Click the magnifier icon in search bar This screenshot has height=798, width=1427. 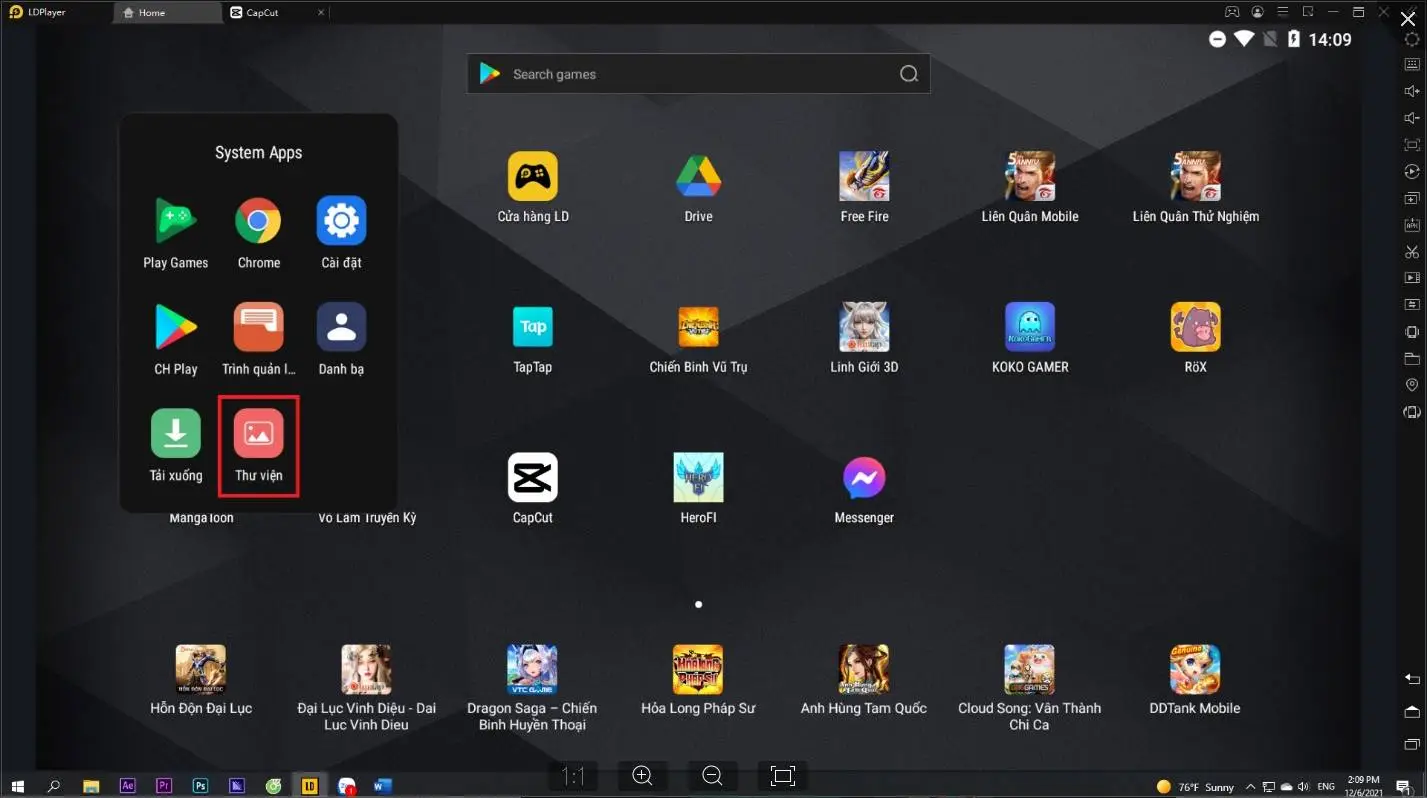pyautogui.click(x=908, y=74)
